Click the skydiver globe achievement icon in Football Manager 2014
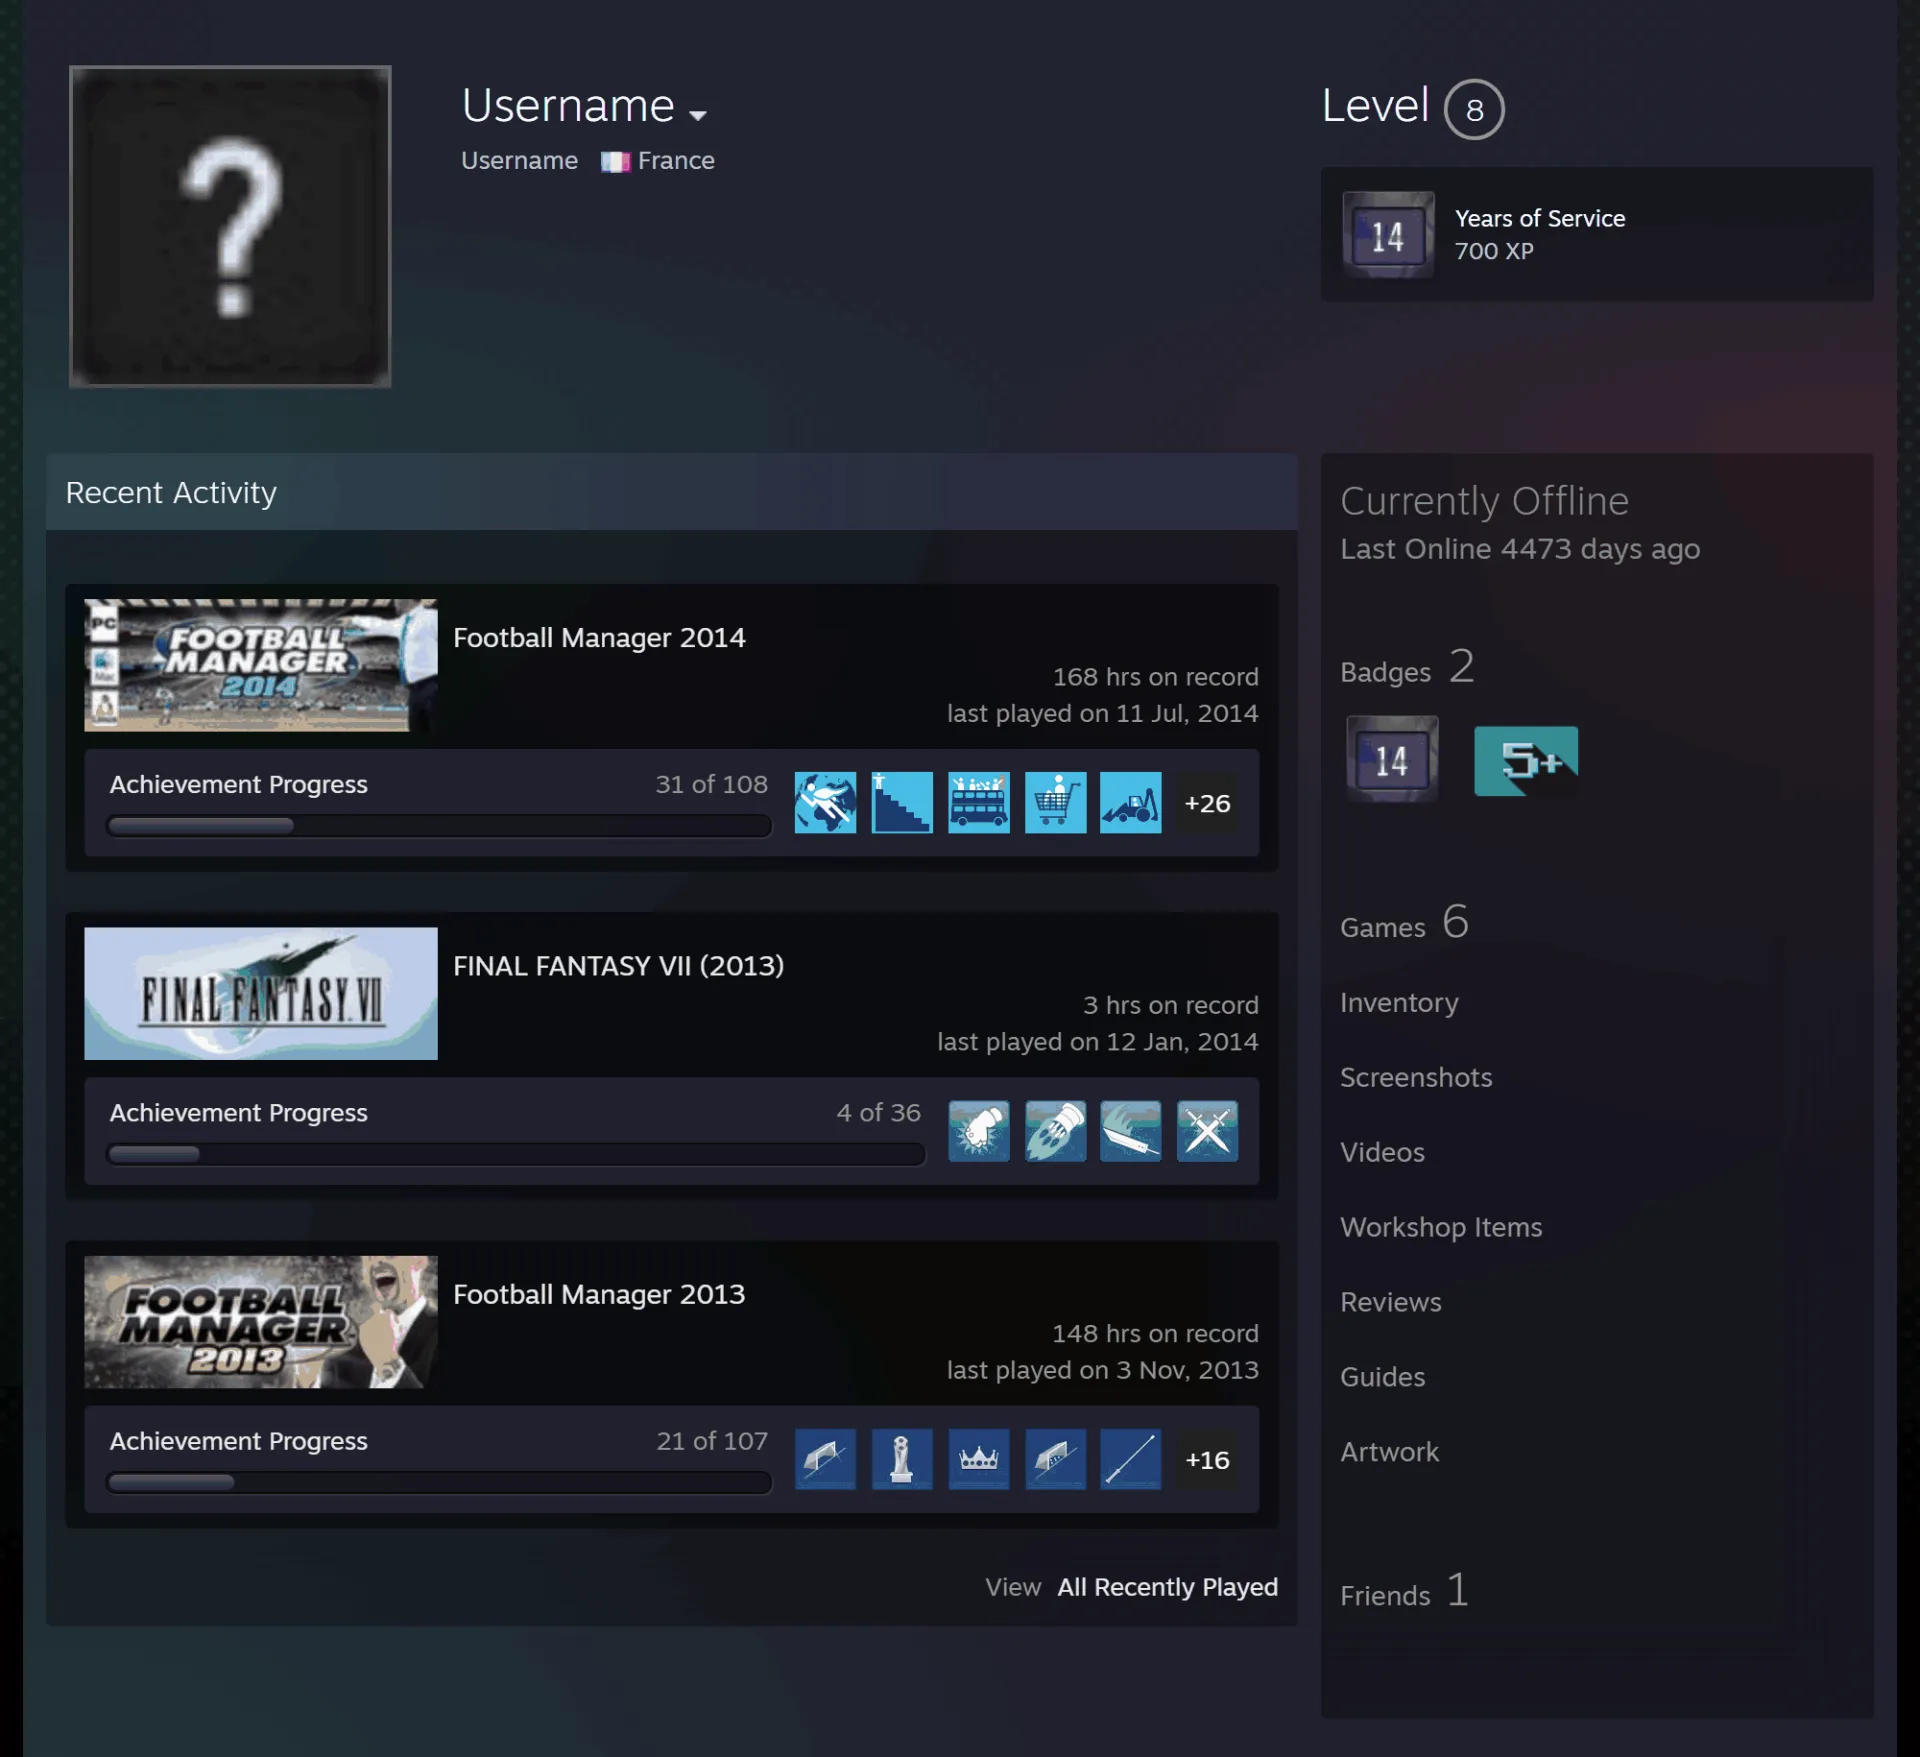The height and width of the screenshot is (1757, 1920). [825, 802]
